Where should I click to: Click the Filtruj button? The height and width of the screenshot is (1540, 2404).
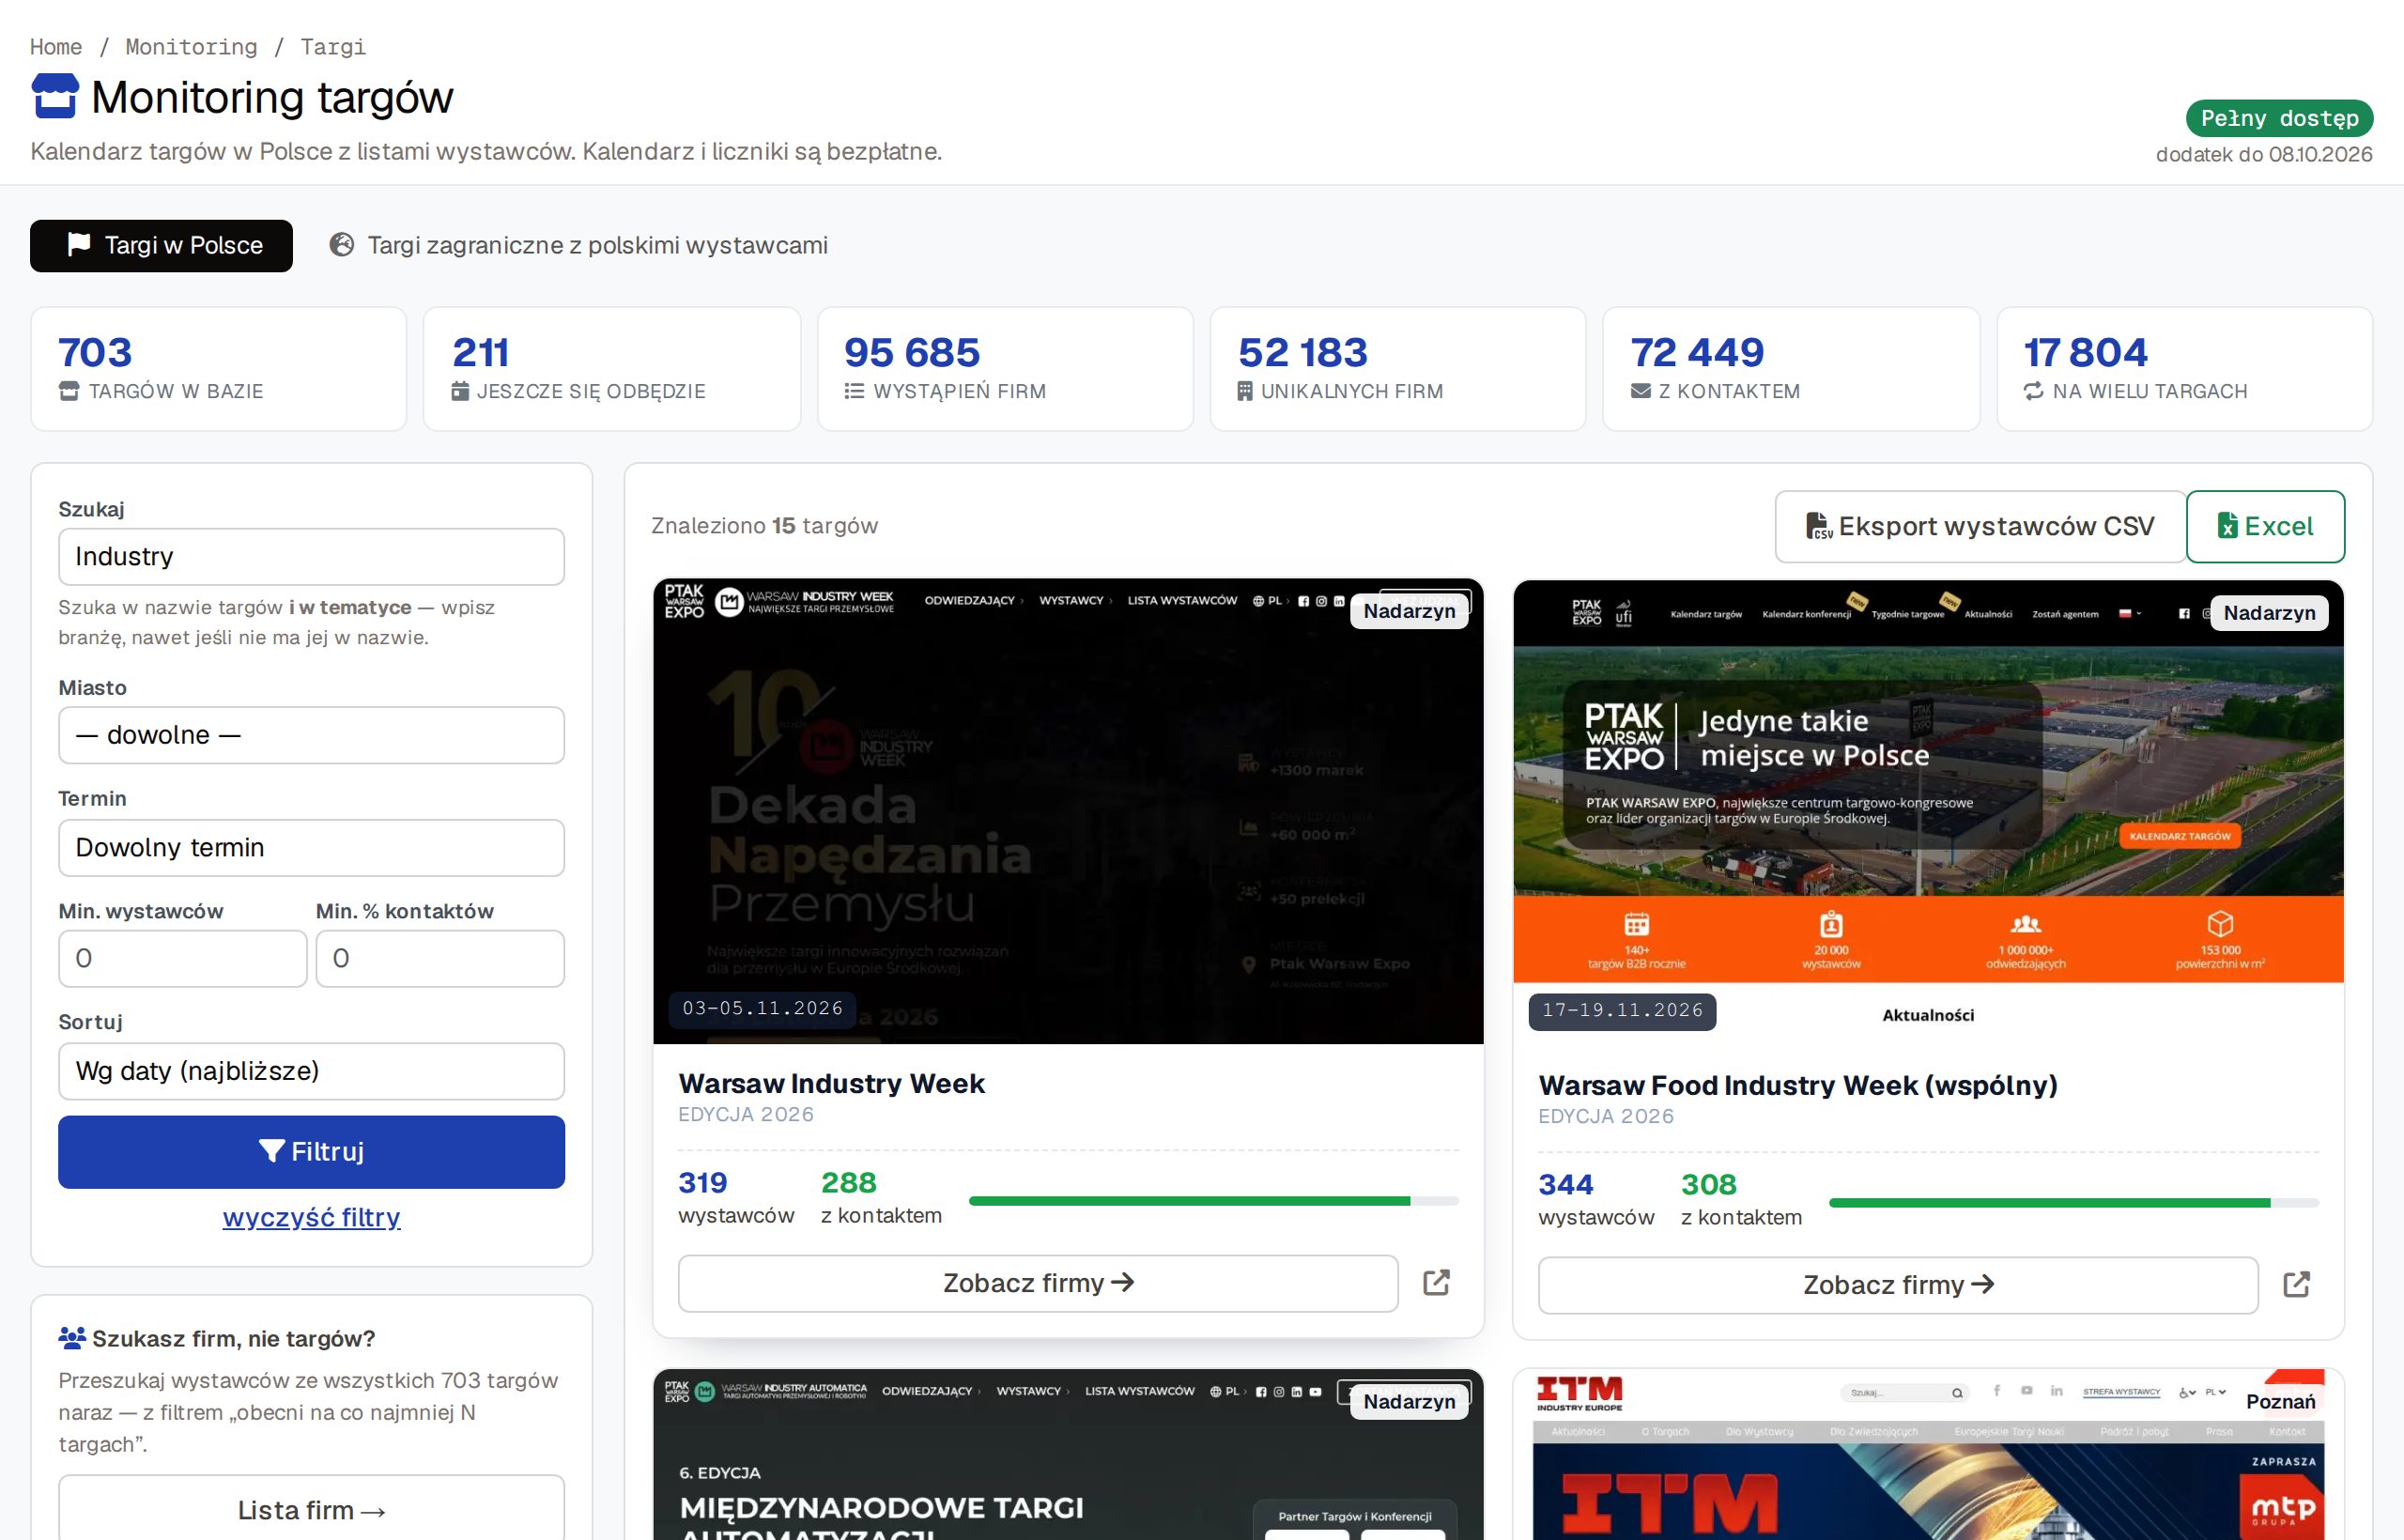[x=311, y=1152]
